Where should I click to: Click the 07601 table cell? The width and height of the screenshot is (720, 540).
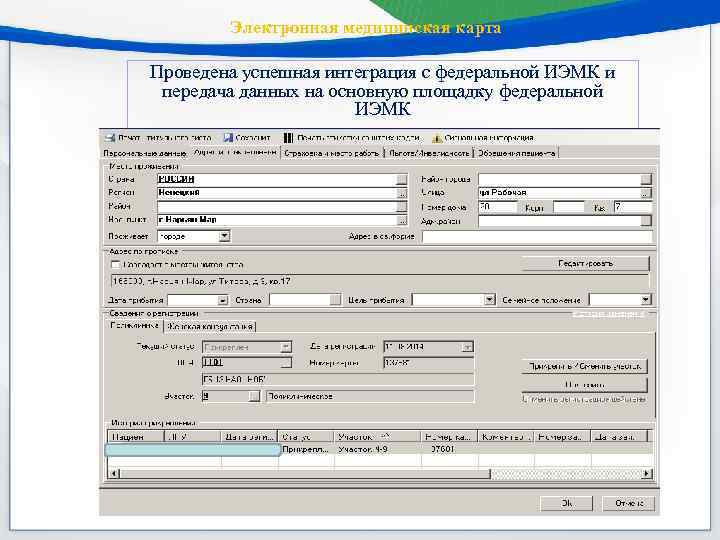(x=450, y=449)
